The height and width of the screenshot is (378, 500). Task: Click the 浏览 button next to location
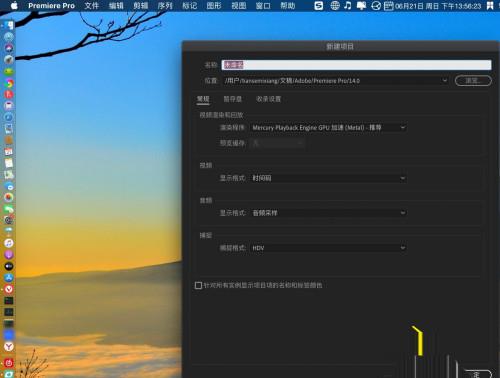click(473, 81)
